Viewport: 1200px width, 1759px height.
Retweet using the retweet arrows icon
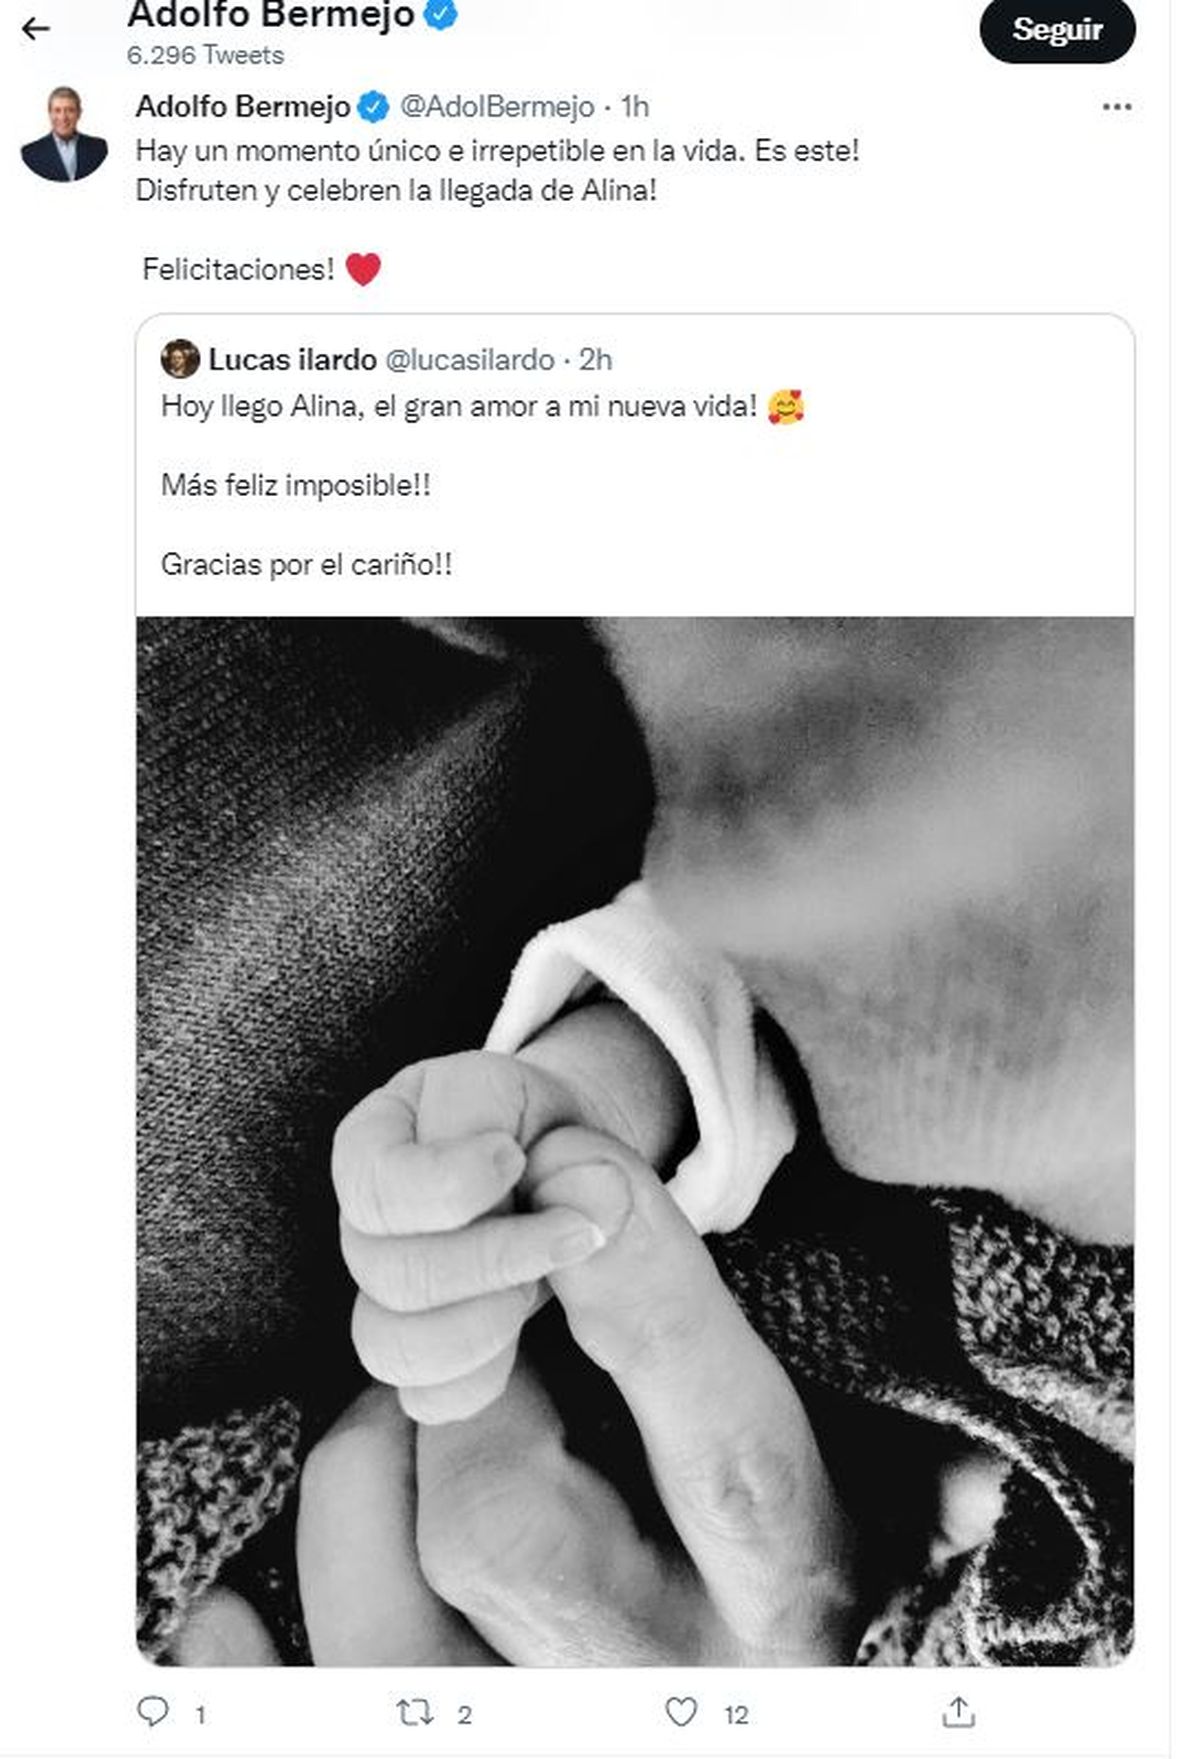415,1713
